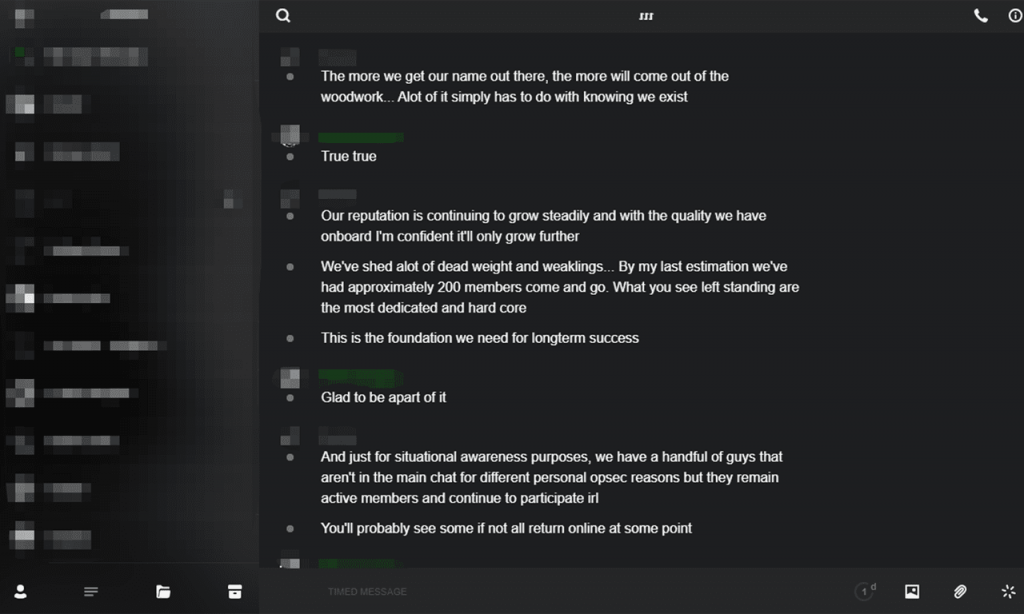Attach a file with the paperclip icon
Image resolution: width=1024 pixels, height=614 pixels.
pos(960,592)
